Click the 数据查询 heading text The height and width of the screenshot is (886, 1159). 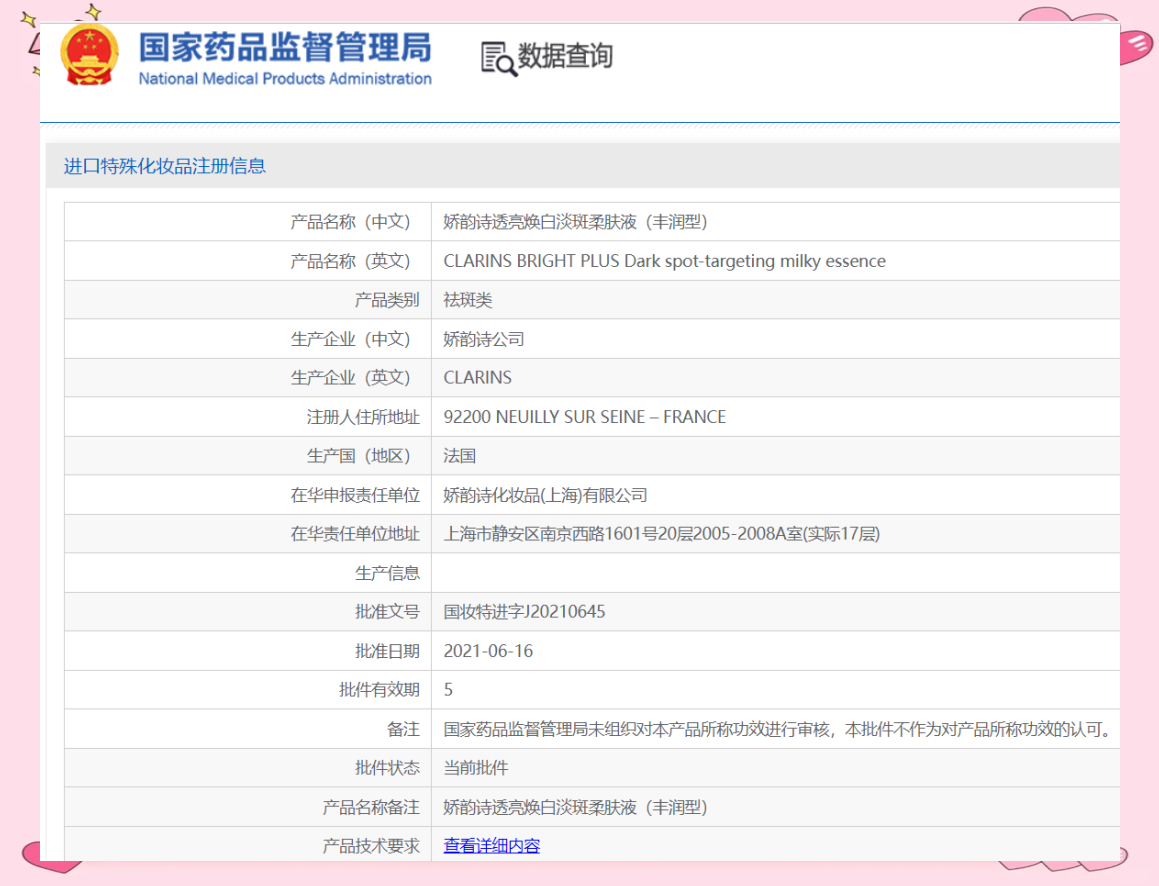(x=565, y=55)
